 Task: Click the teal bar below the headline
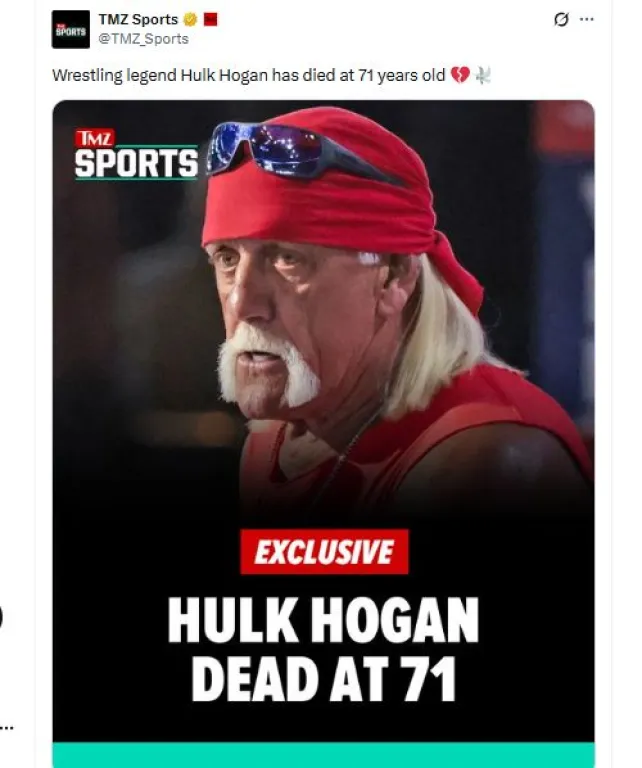(323, 755)
